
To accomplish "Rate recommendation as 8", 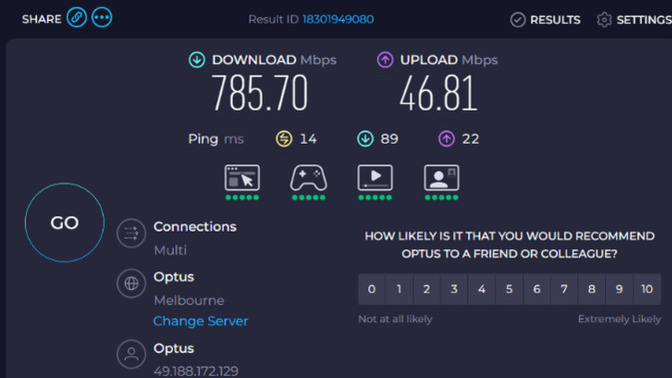I will [x=591, y=289].
